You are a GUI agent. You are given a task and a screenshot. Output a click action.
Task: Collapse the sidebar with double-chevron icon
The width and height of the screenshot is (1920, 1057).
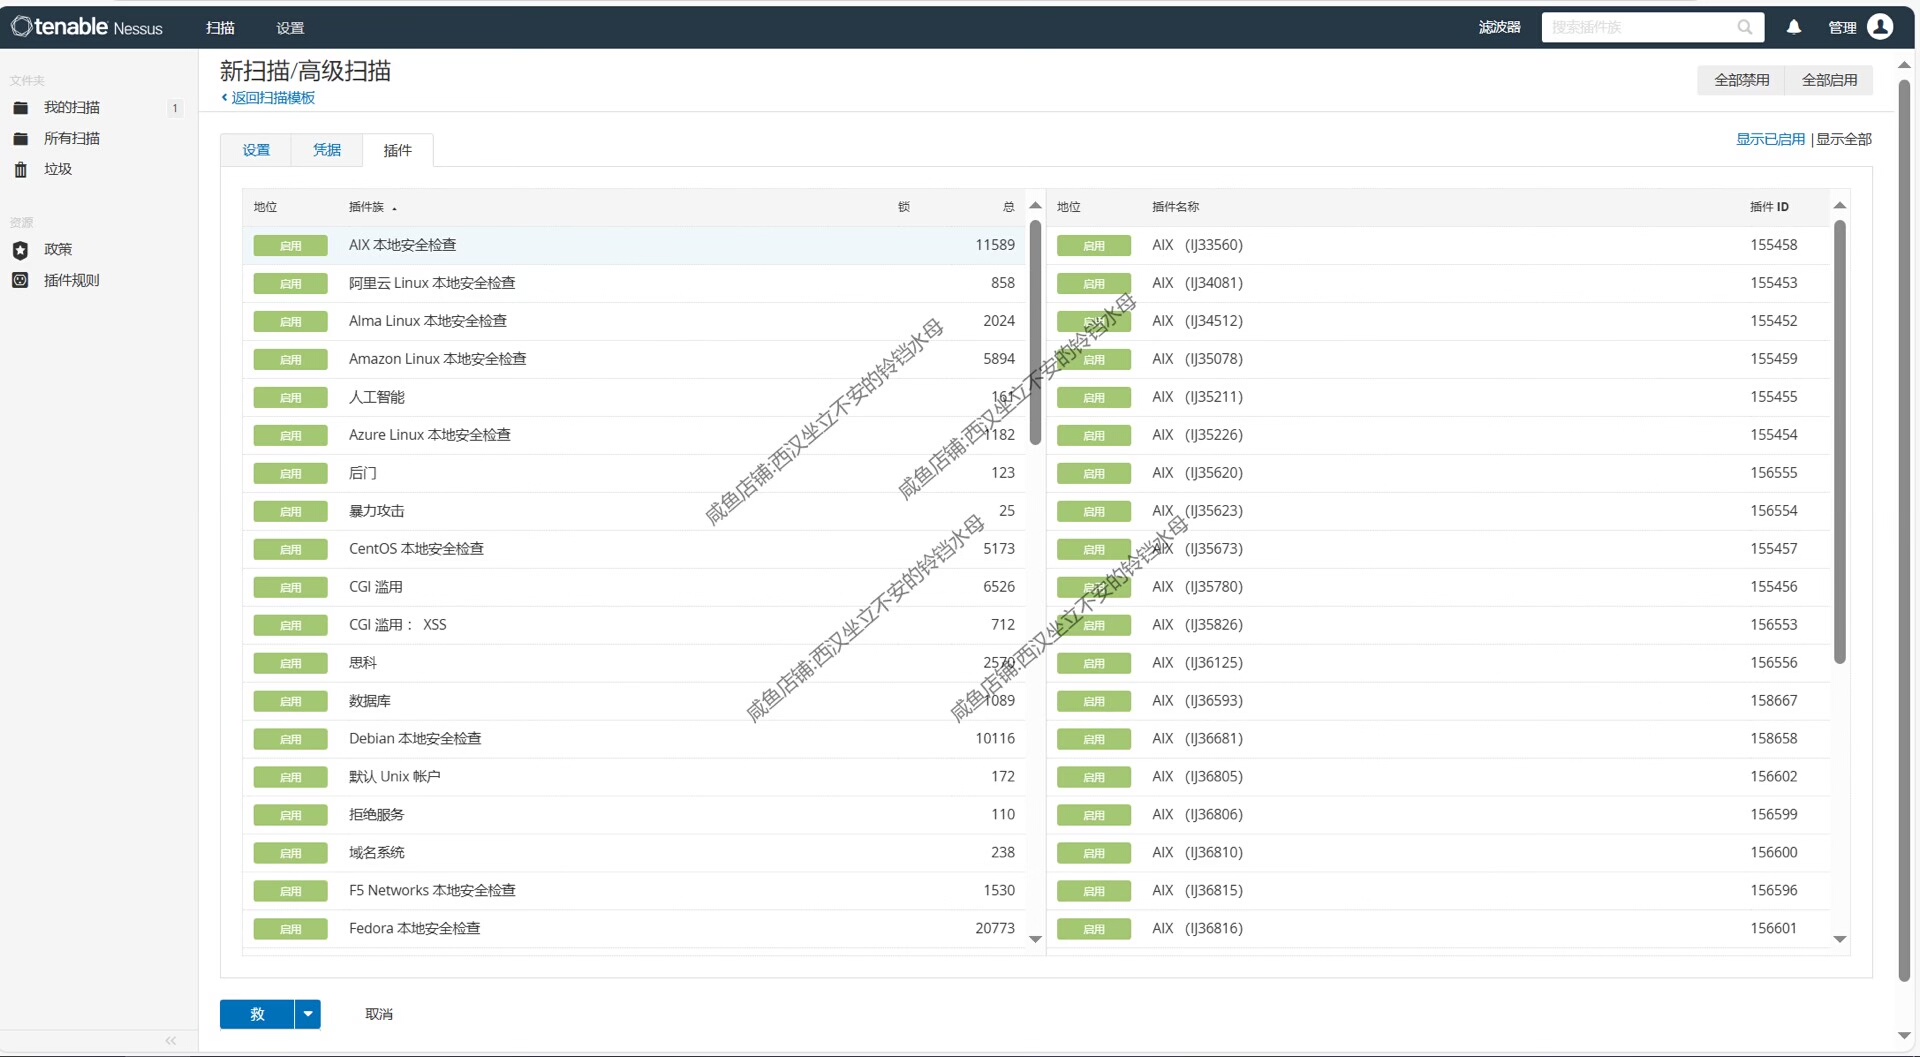(171, 1041)
